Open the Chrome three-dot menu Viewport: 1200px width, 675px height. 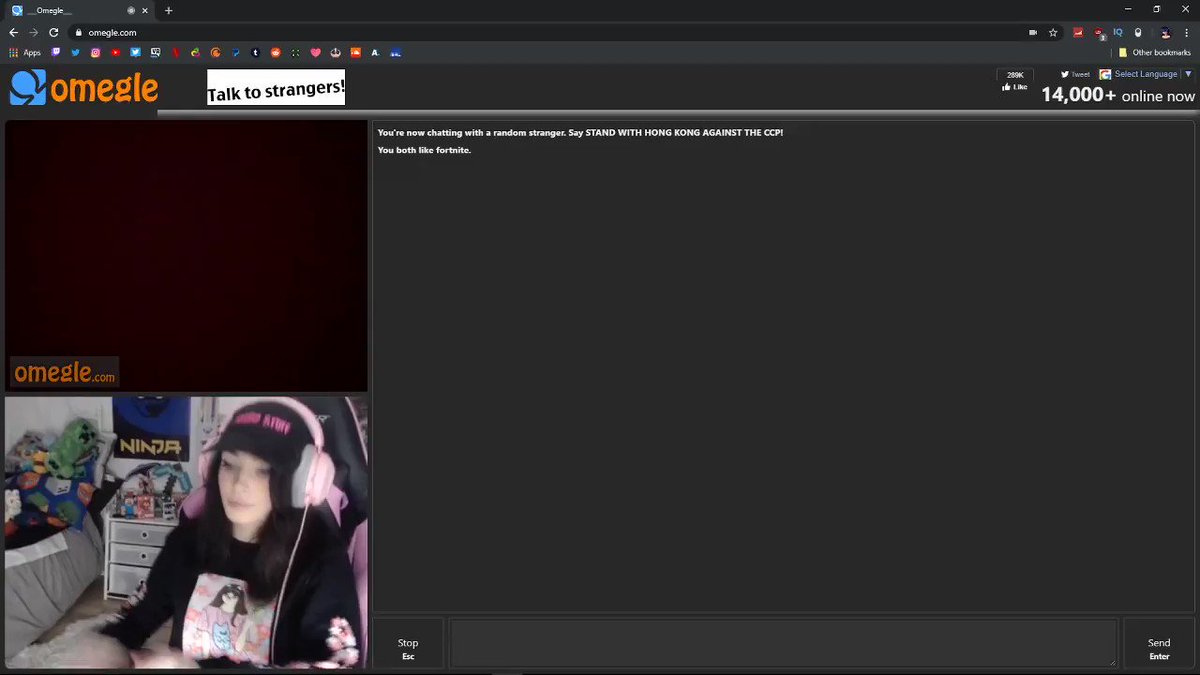point(1186,32)
